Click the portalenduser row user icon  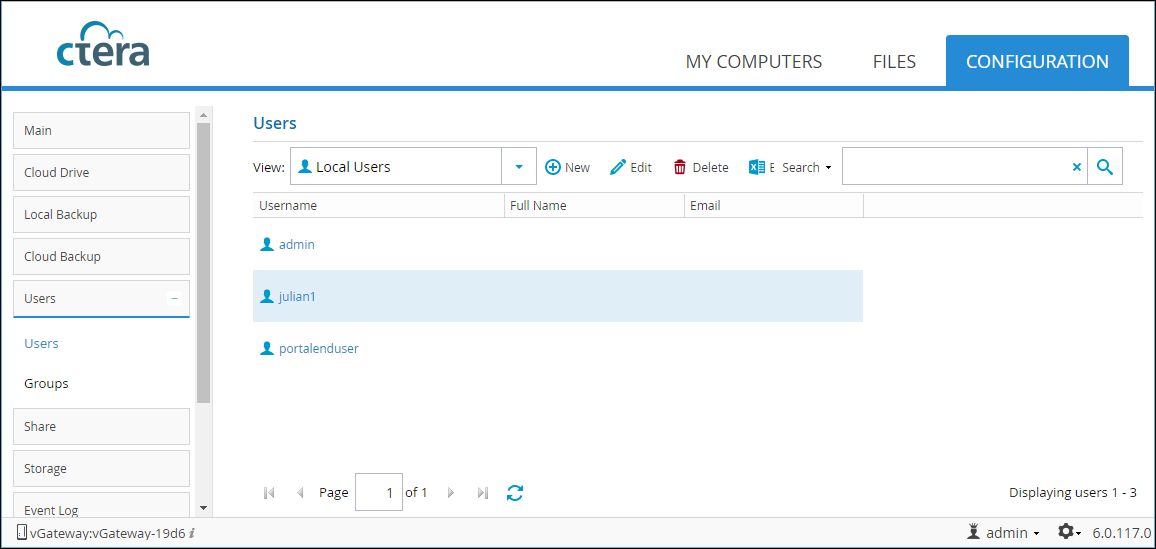click(x=267, y=349)
